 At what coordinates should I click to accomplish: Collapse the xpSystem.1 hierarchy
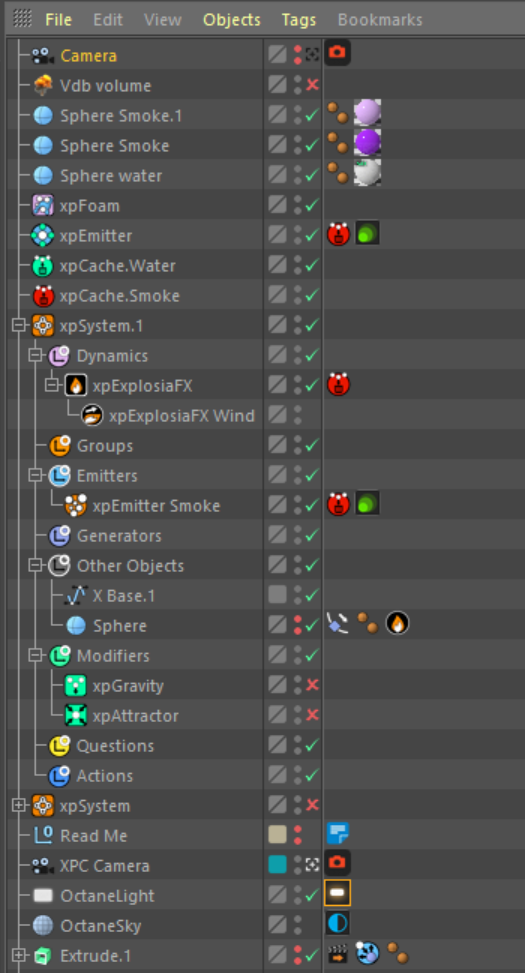pyautogui.click(x=19, y=325)
